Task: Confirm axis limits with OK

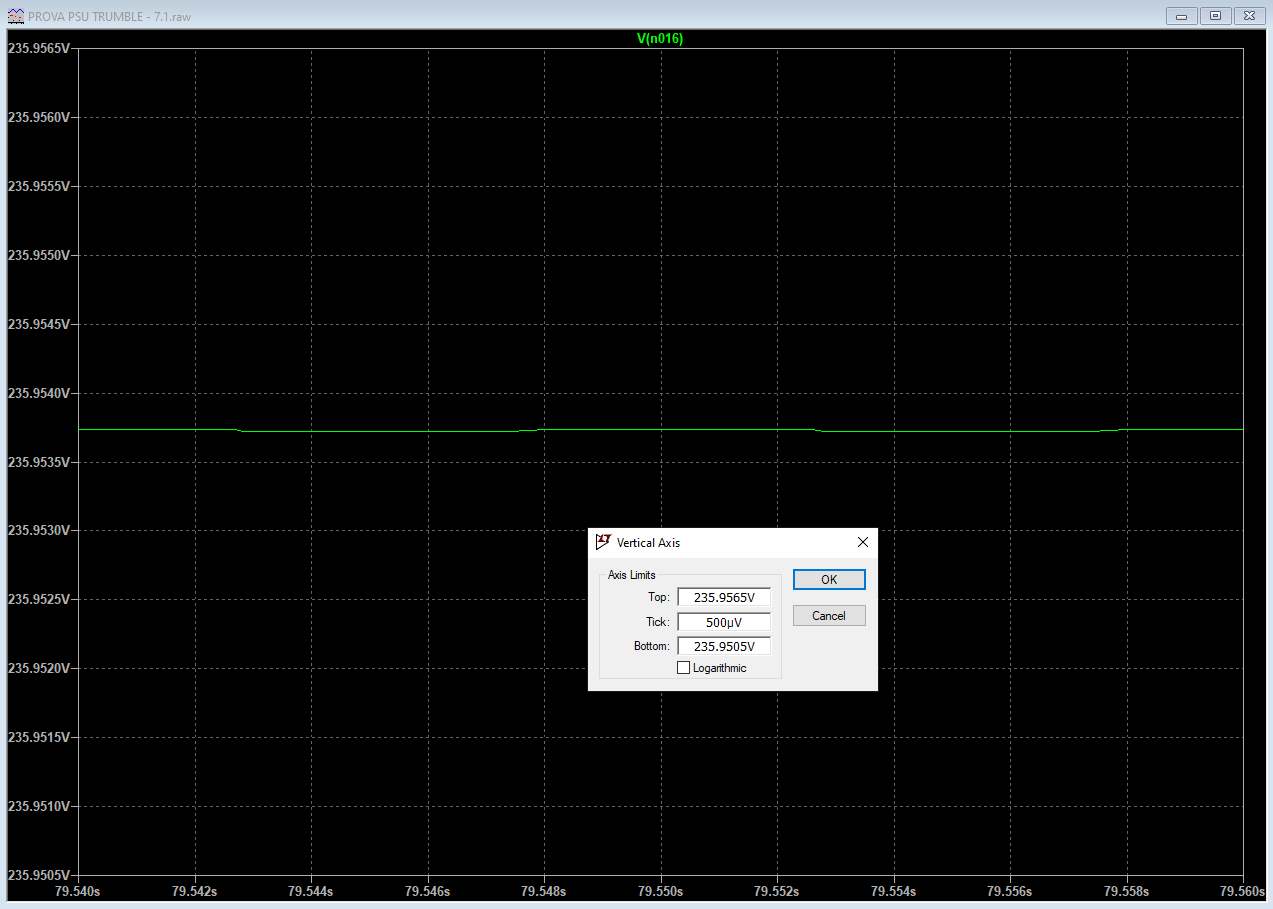Action: pyautogui.click(x=829, y=580)
